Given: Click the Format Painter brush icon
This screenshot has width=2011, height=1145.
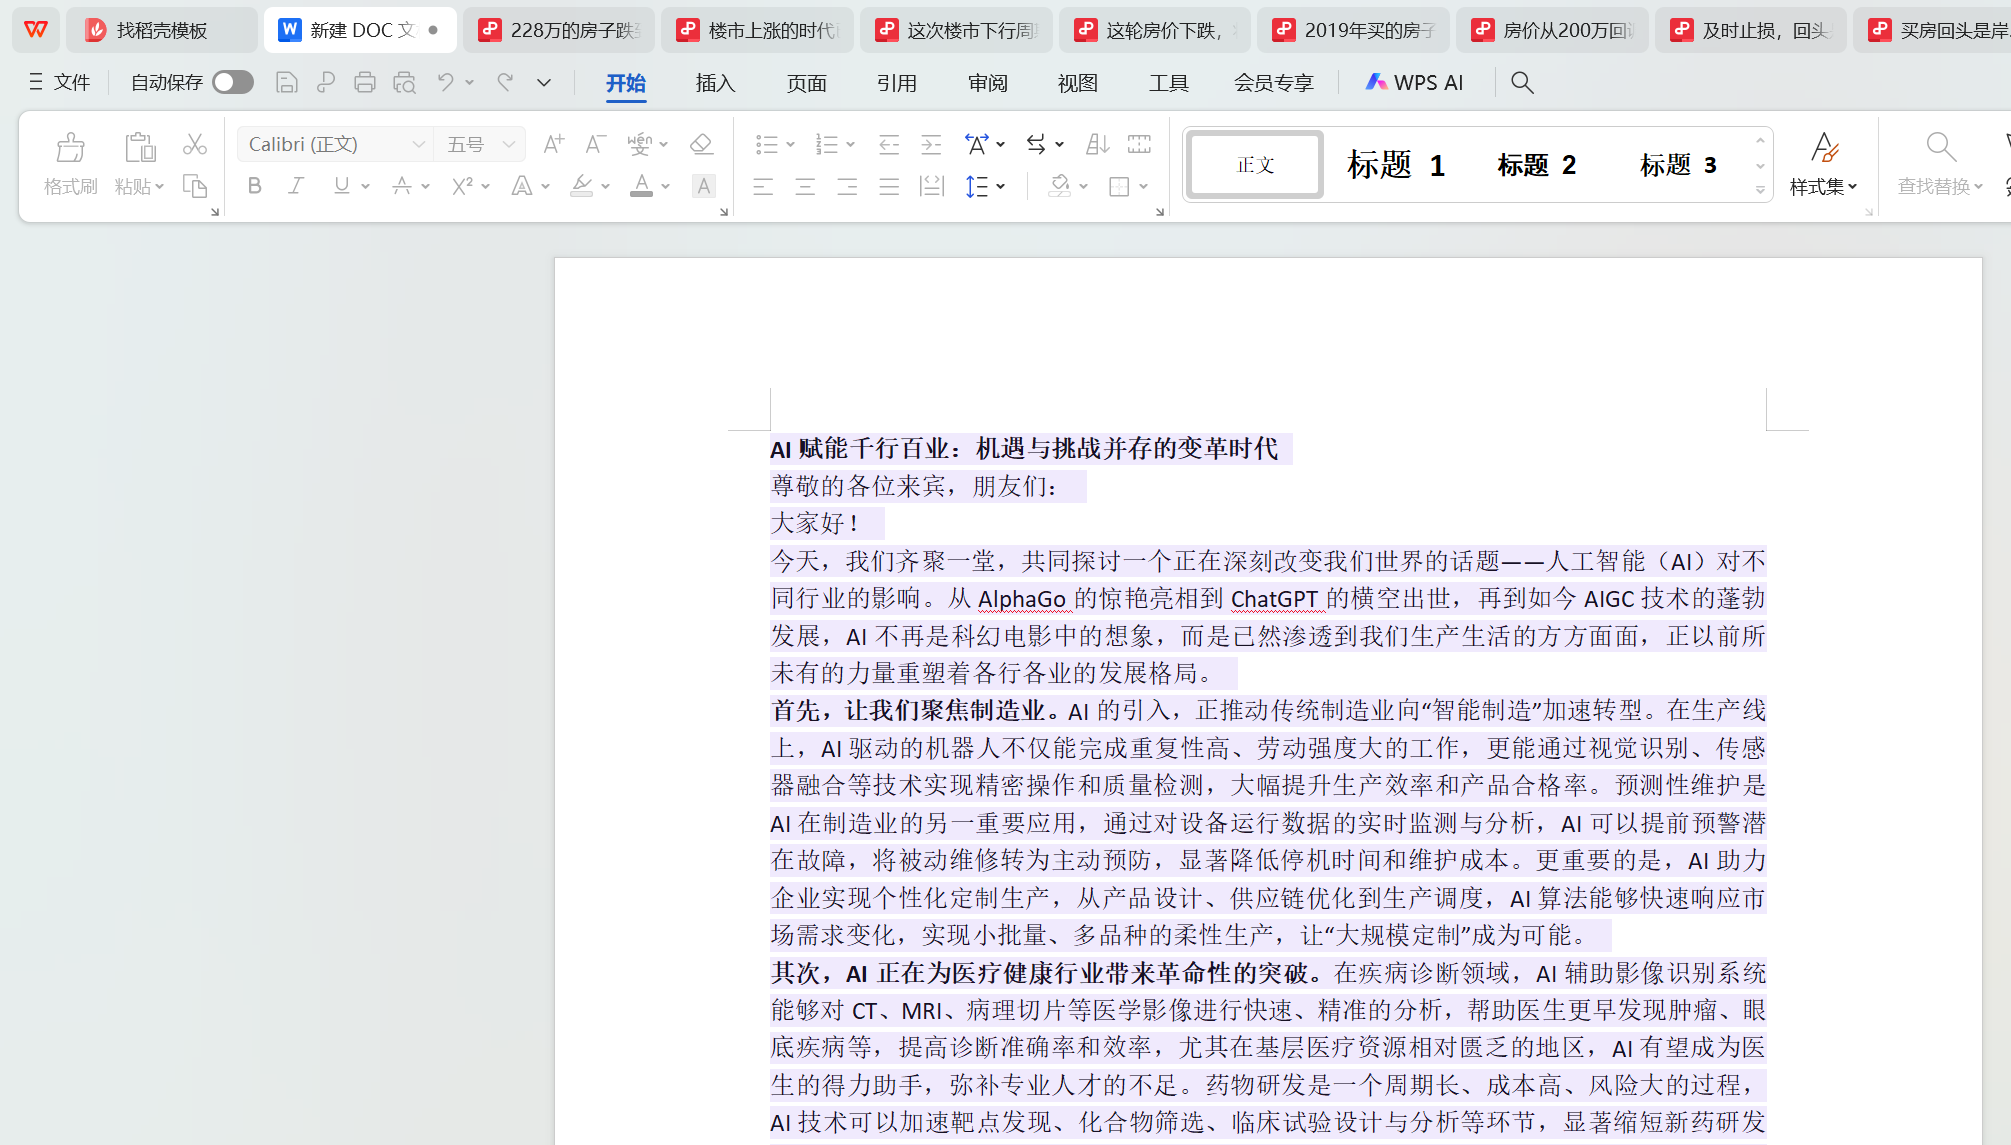Looking at the screenshot, I should click(70, 149).
